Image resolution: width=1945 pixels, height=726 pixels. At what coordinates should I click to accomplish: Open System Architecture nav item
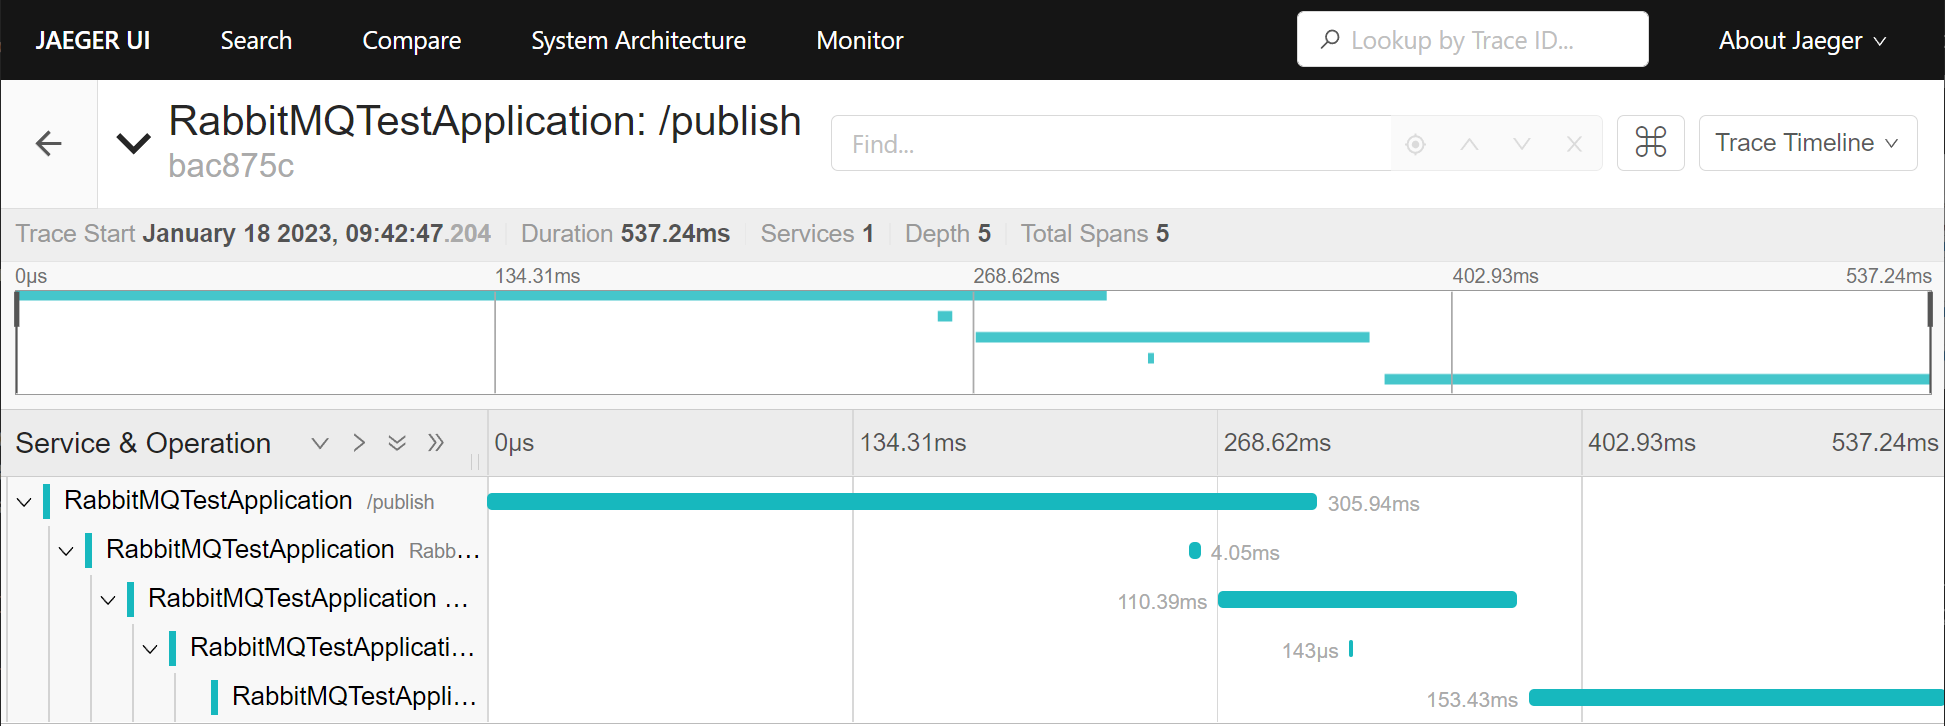[x=638, y=40]
